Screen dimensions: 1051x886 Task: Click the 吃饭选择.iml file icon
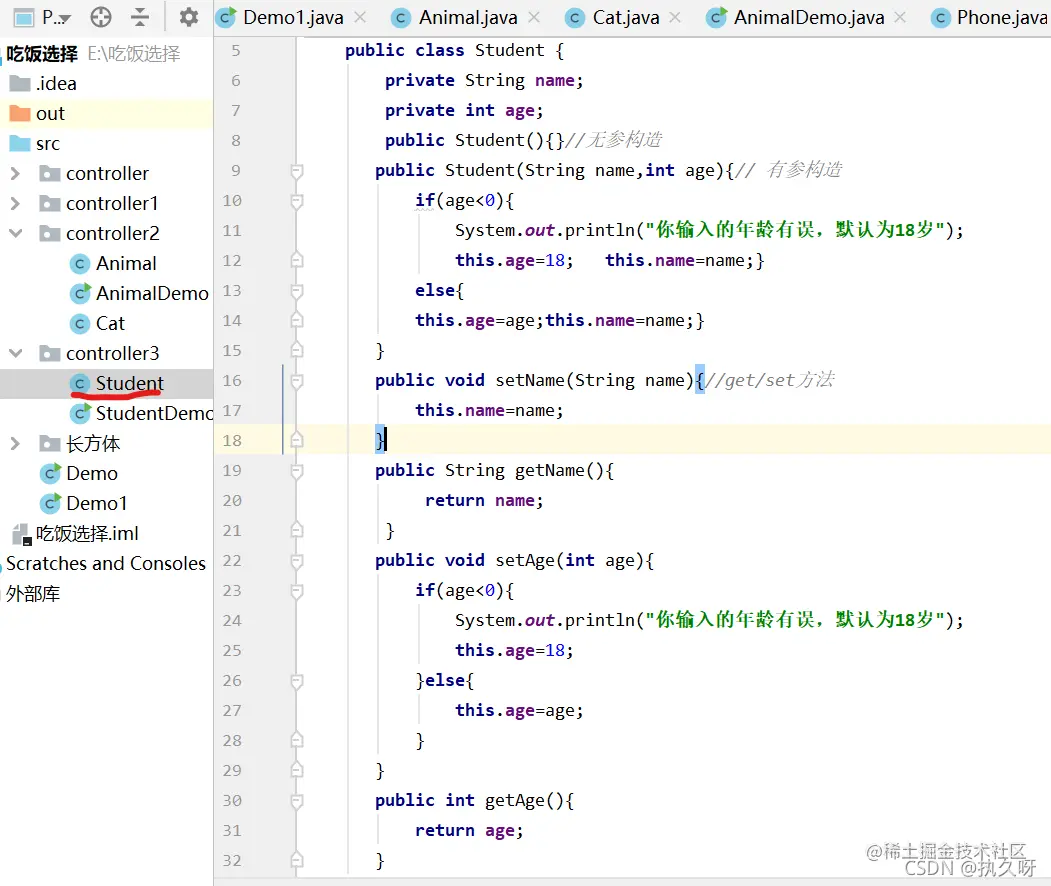[x=21, y=534]
